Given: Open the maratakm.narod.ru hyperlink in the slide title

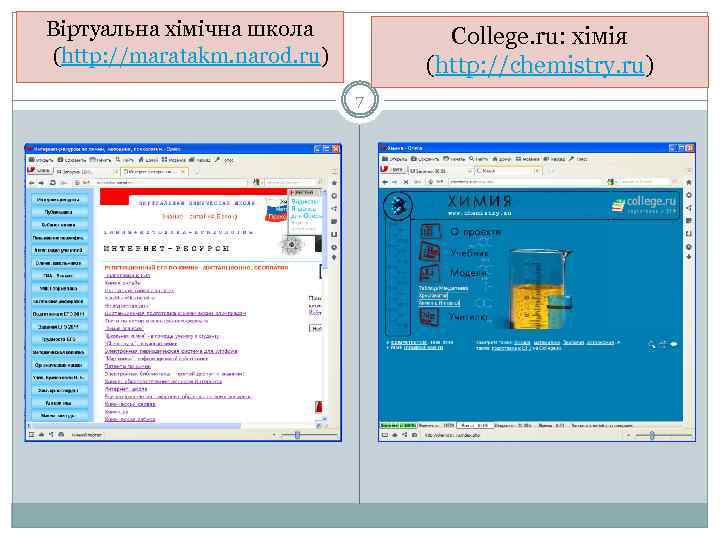Looking at the screenshot, I should 190,56.
